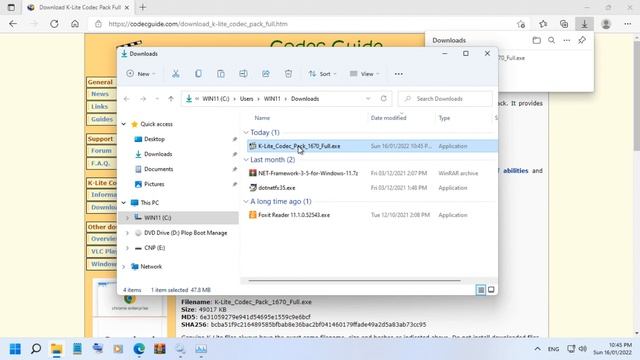Open Edge Collections icon
The height and width of the screenshot is (360, 640).
(564, 24)
